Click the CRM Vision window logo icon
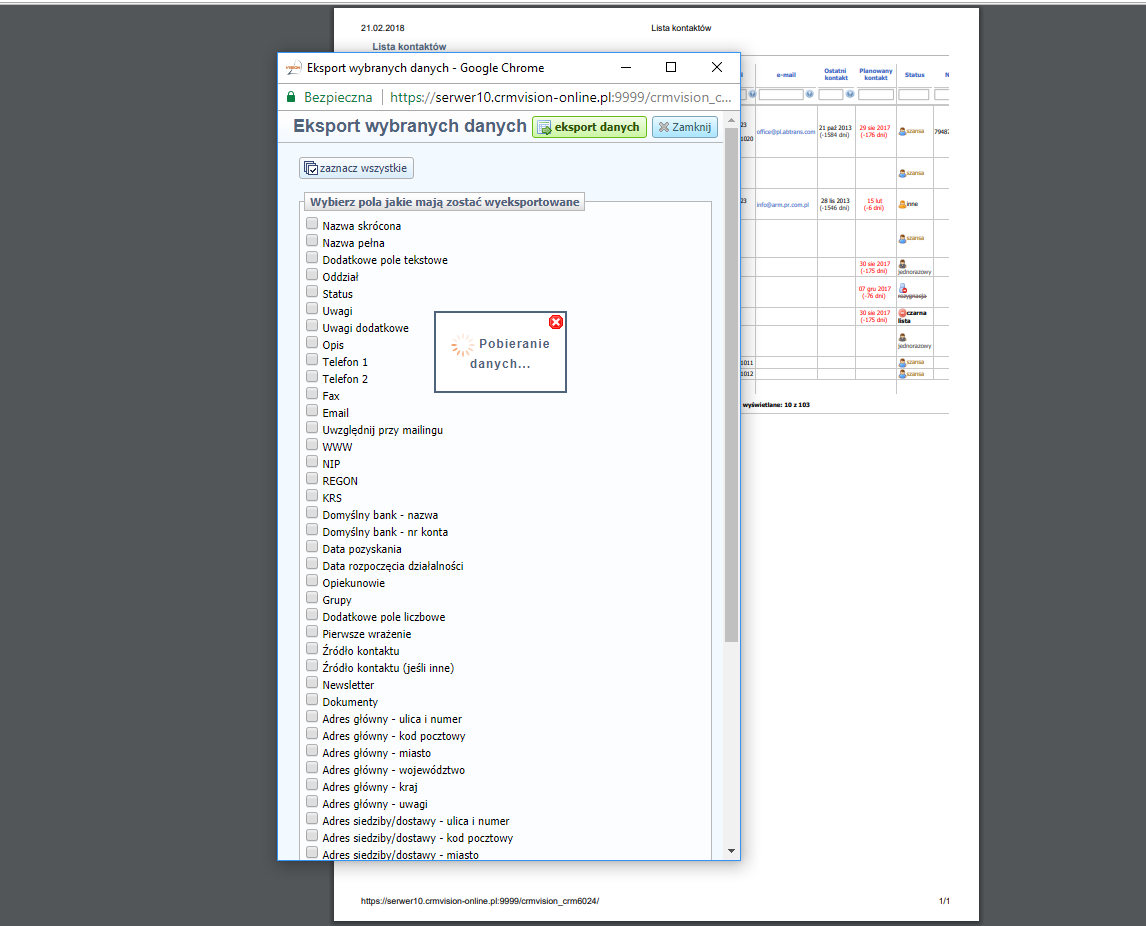This screenshot has width=1146, height=926. point(293,68)
